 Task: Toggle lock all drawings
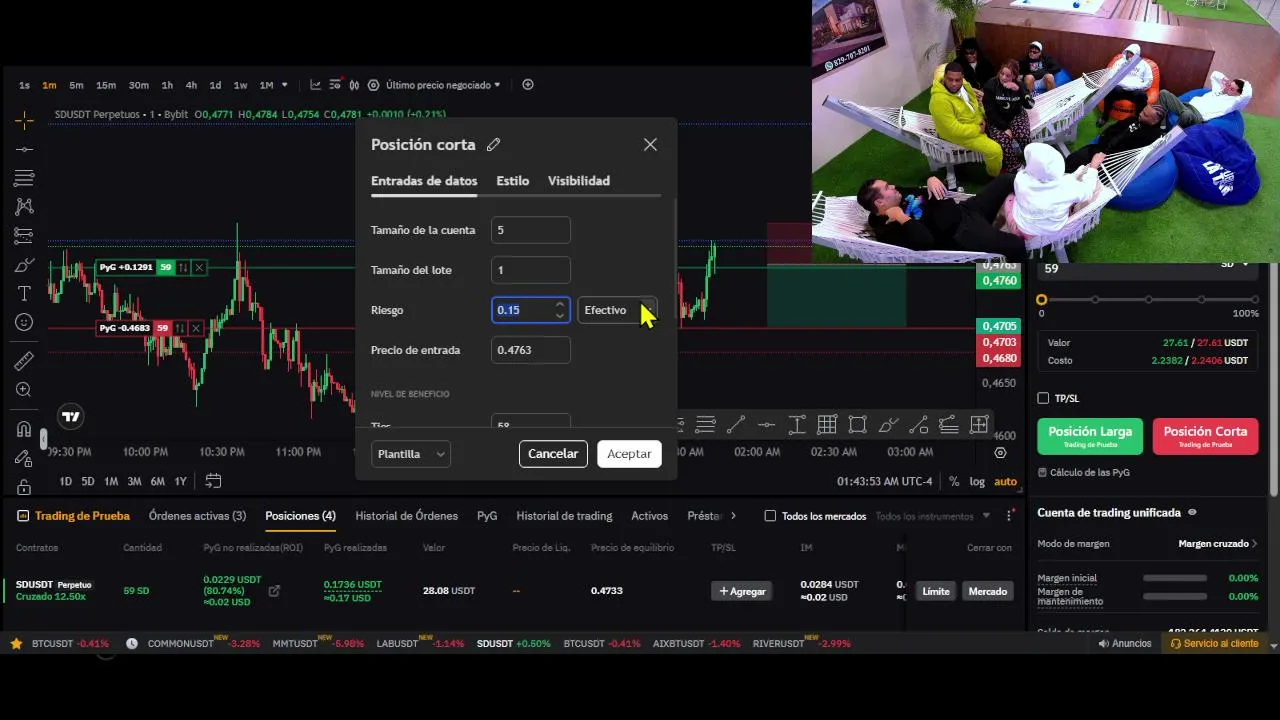24,487
